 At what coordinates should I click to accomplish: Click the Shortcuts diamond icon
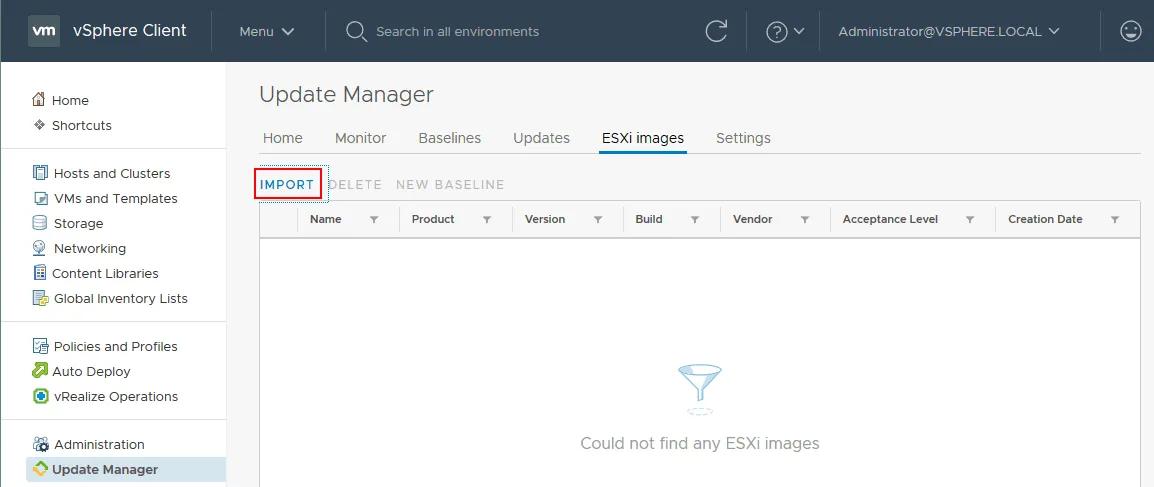point(40,125)
